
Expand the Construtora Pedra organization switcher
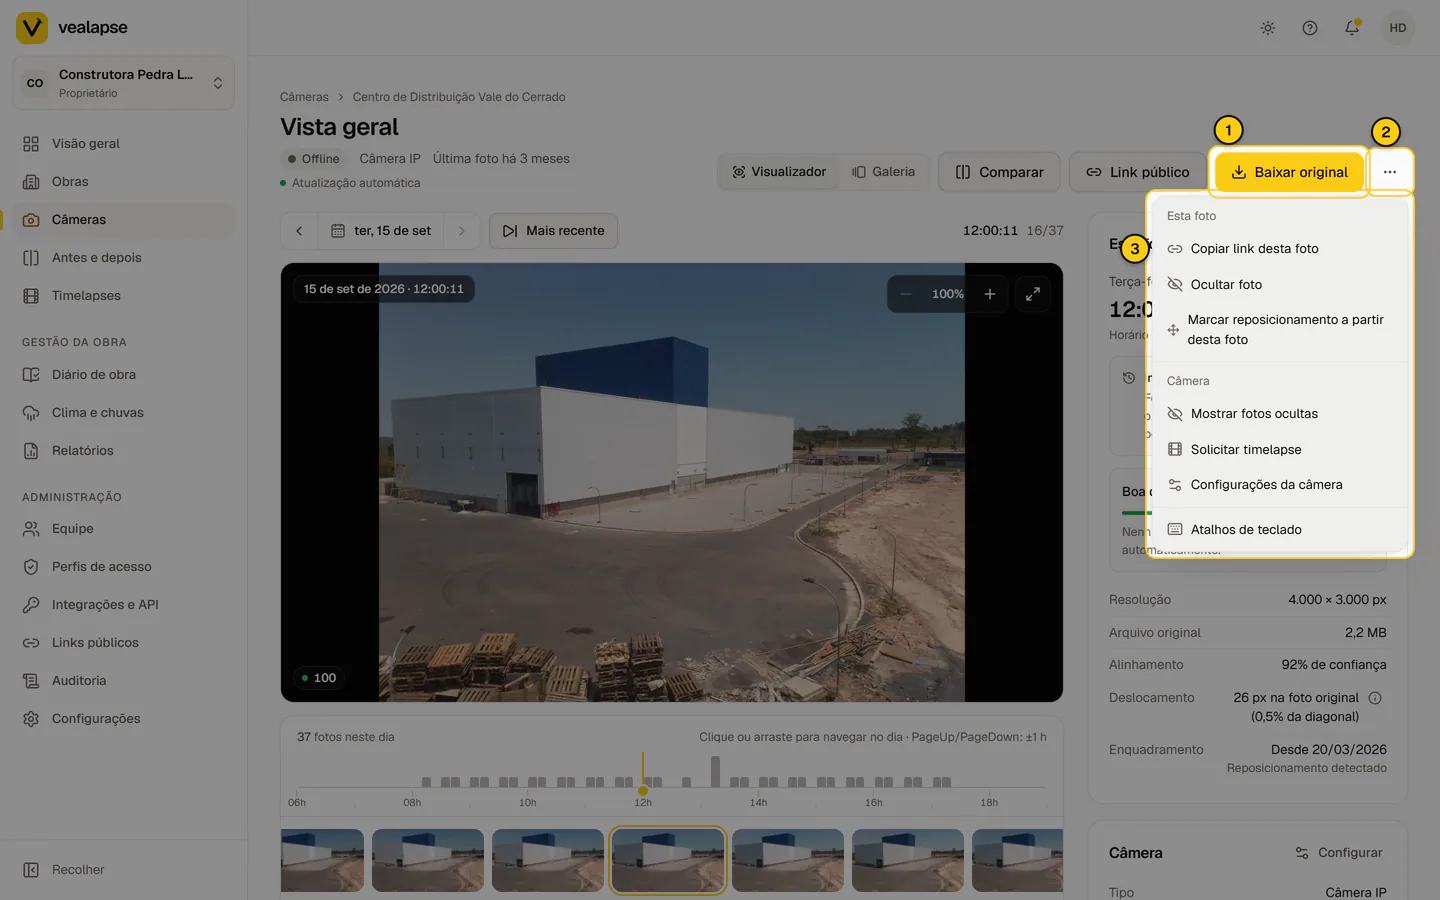click(x=123, y=83)
